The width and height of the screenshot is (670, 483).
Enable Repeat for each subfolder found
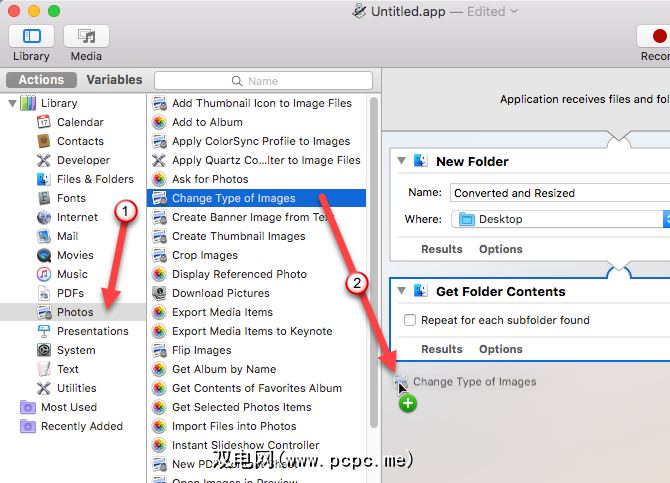[410, 320]
